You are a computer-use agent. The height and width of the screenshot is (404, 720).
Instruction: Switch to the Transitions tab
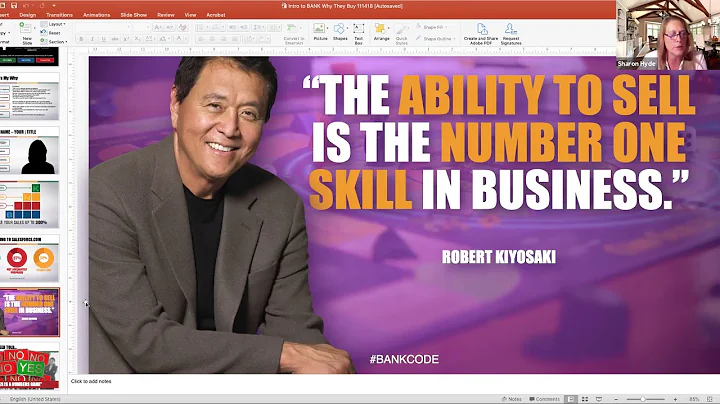point(59,15)
